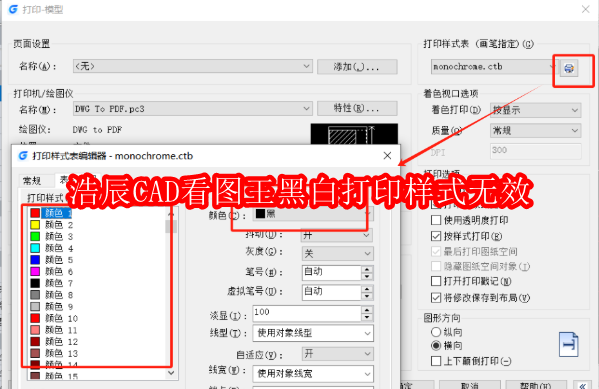This screenshot has width=599, height=389.
Task: Select the blue swatch of 颜色 5
Action: point(35,260)
